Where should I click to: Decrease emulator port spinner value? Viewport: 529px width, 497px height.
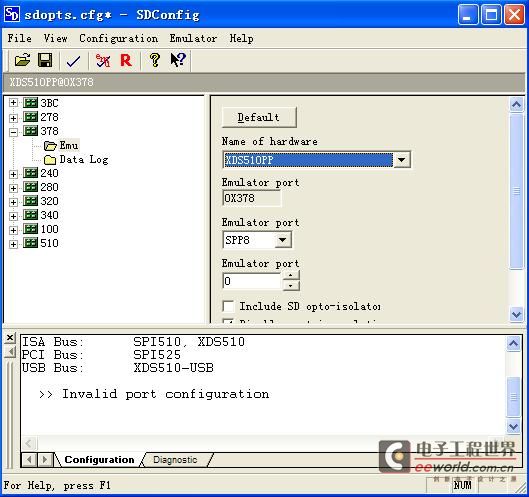click(x=290, y=286)
